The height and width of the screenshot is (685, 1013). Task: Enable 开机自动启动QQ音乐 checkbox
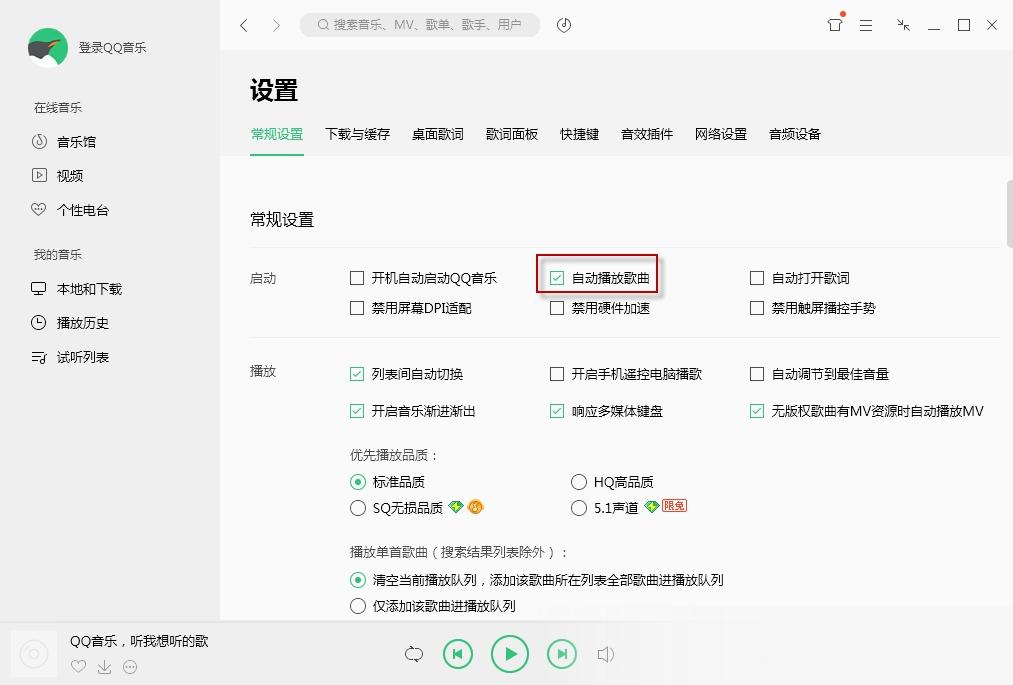pyautogui.click(x=357, y=278)
